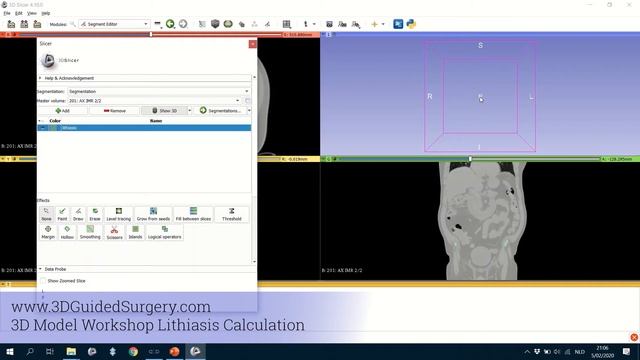Go to next module with grey arrow
640x360 pixels.
pos(183,24)
